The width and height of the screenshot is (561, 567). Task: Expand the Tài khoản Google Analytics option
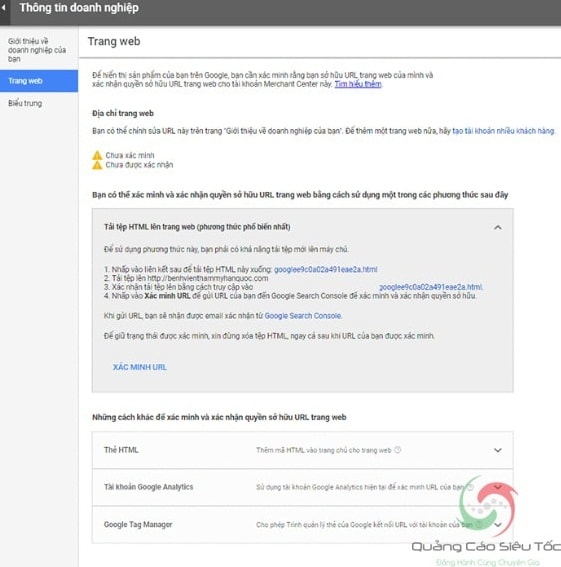498,487
